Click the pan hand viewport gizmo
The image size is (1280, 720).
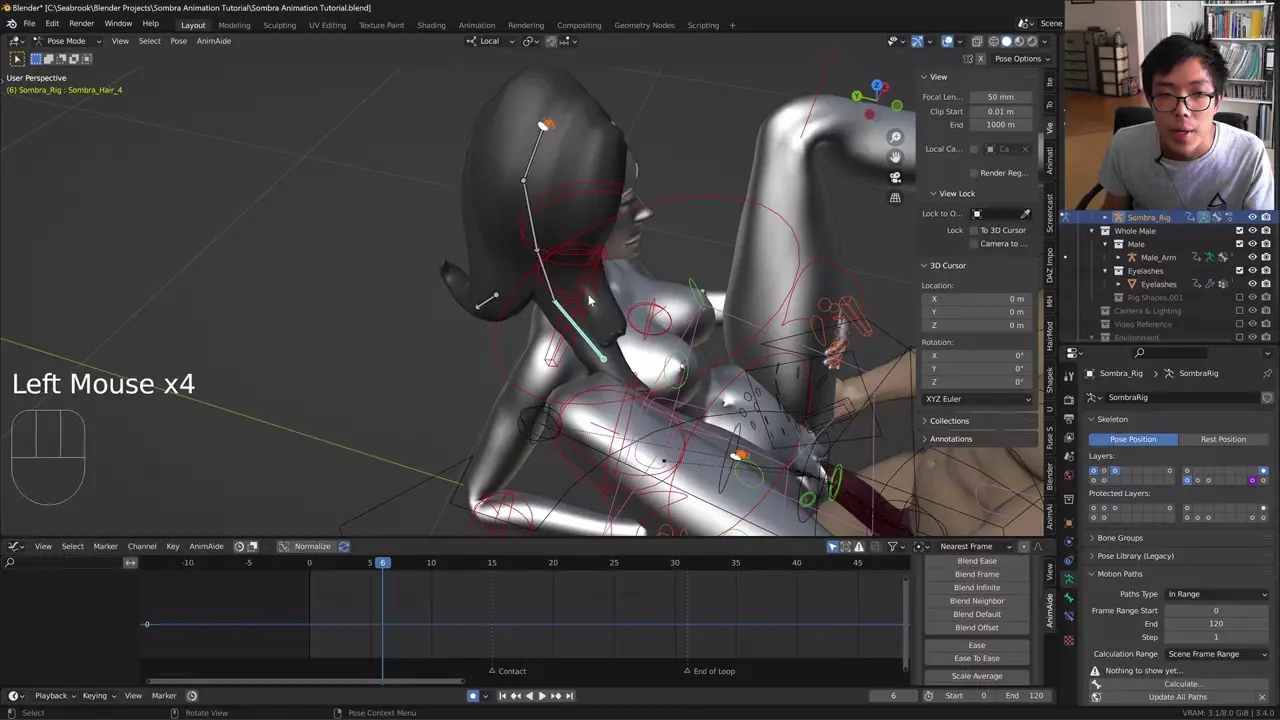[896, 157]
